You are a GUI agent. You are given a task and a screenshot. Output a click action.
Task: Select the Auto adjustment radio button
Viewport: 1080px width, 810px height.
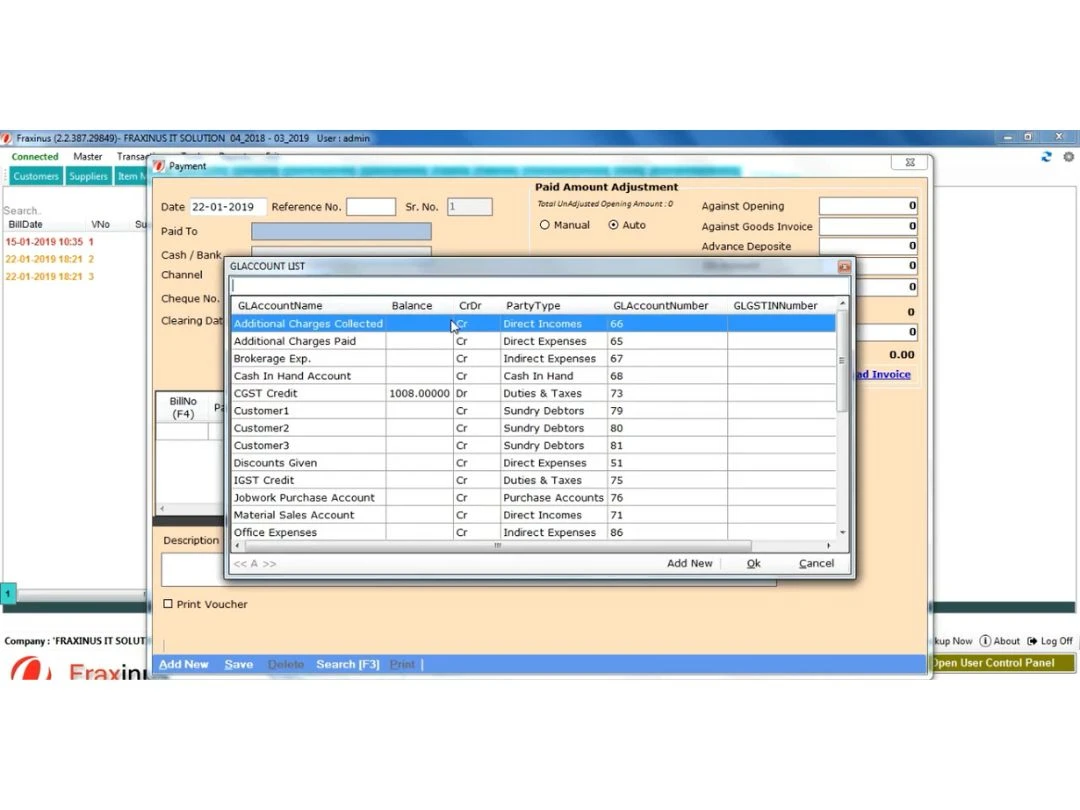pyautogui.click(x=614, y=225)
